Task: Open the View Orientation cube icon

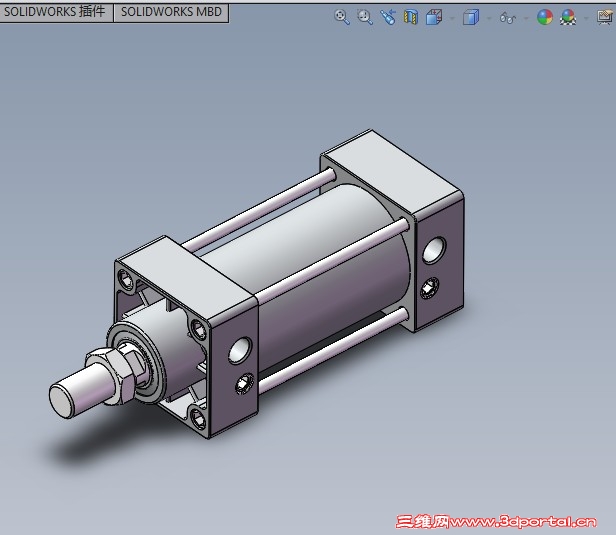Action: pyautogui.click(x=434, y=17)
